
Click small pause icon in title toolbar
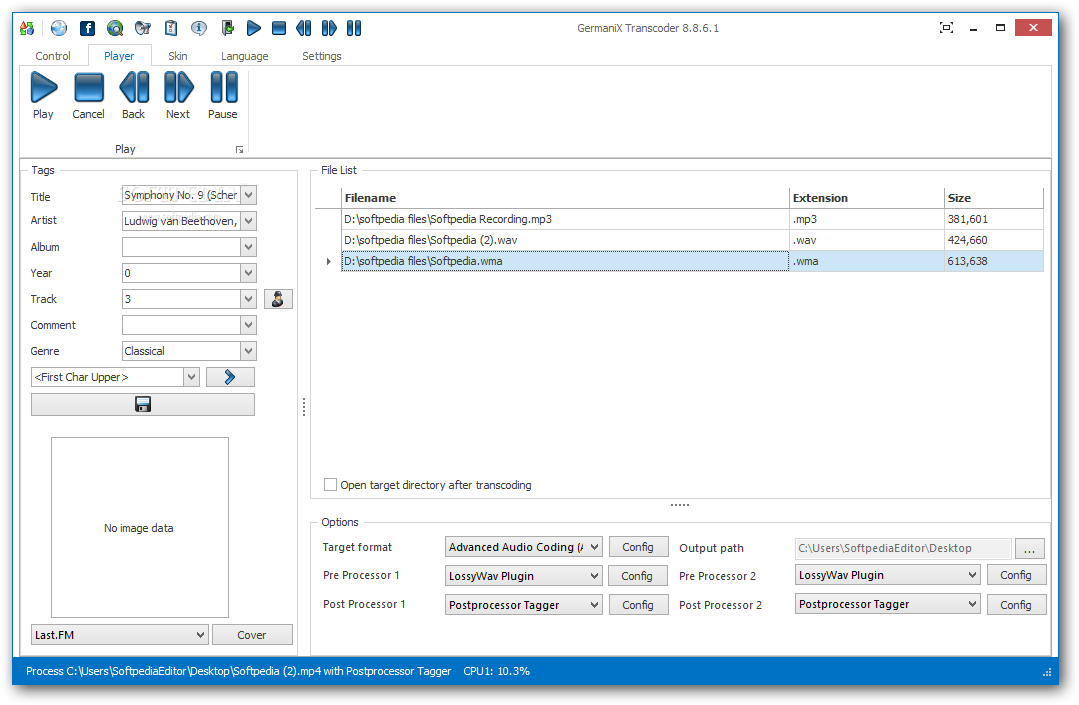tap(354, 28)
